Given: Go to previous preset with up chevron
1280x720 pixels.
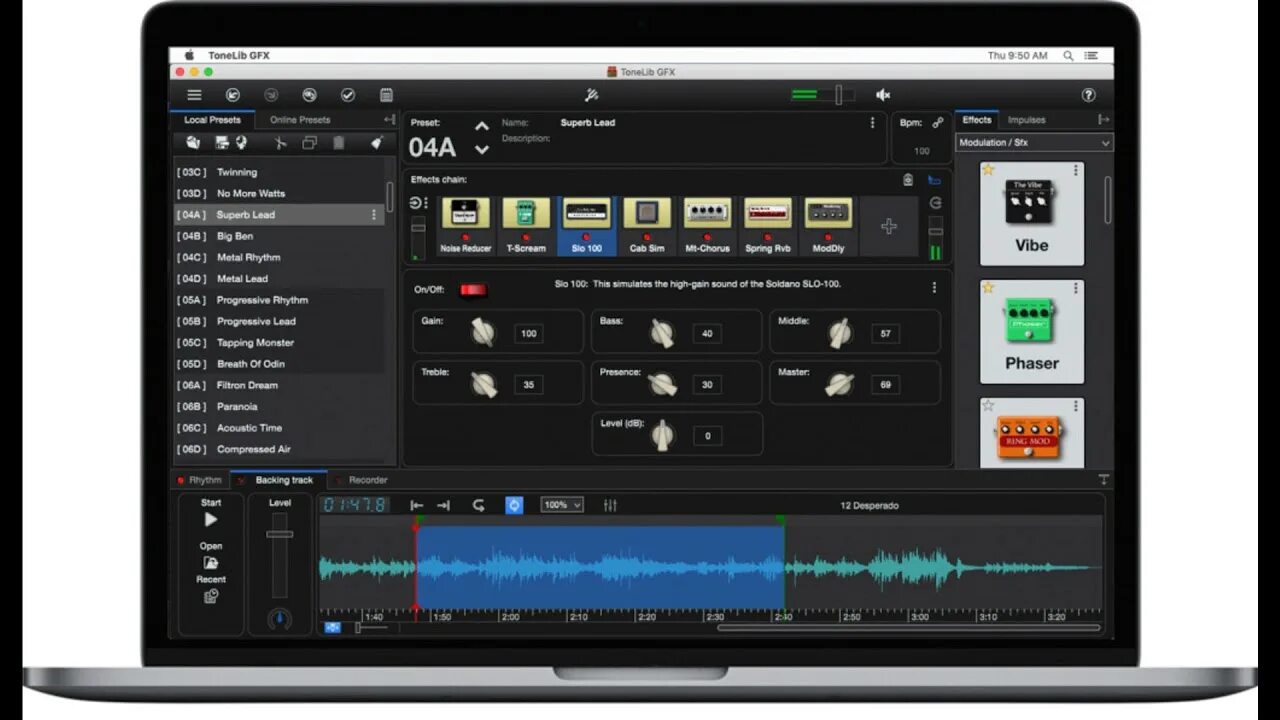Looking at the screenshot, I should (x=482, y=126).
